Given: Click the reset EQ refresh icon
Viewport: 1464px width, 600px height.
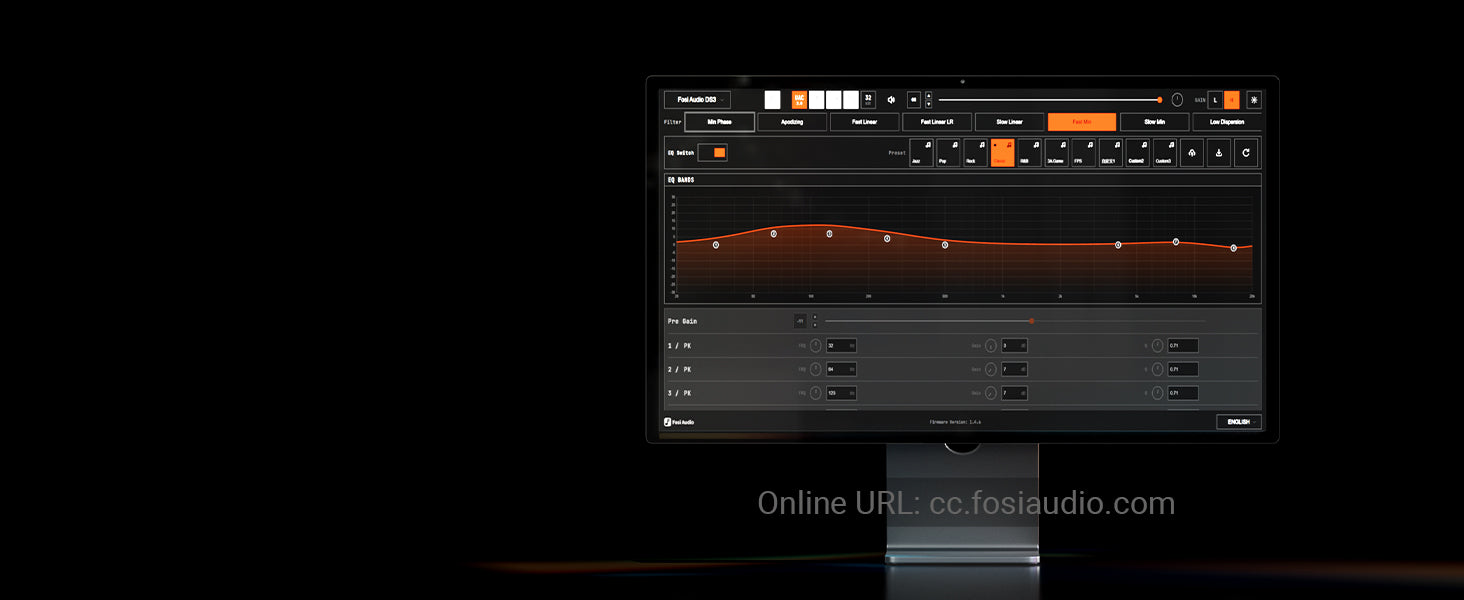Looking at the screenshot, I should 1246,153.
